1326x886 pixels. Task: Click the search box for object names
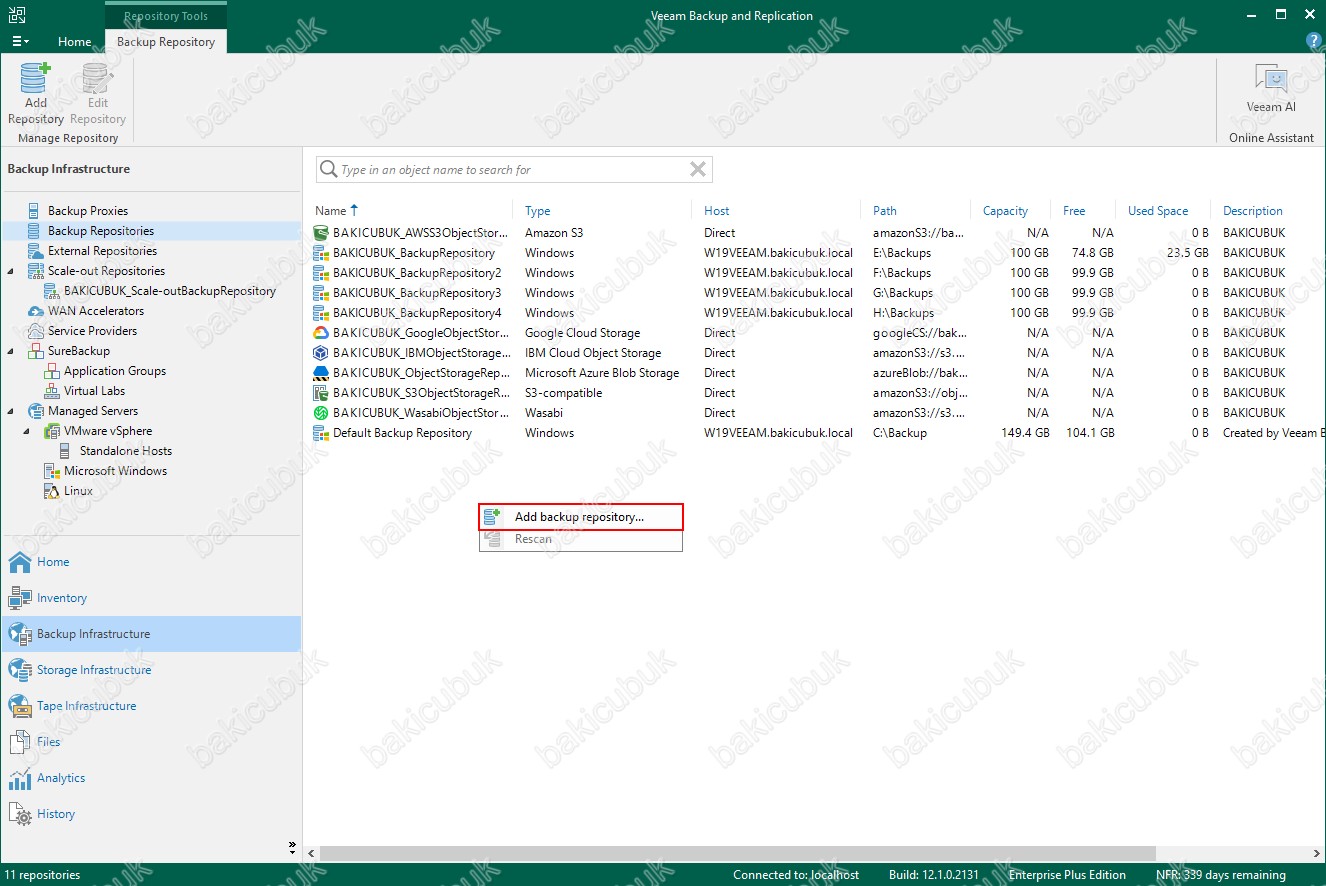512,170
